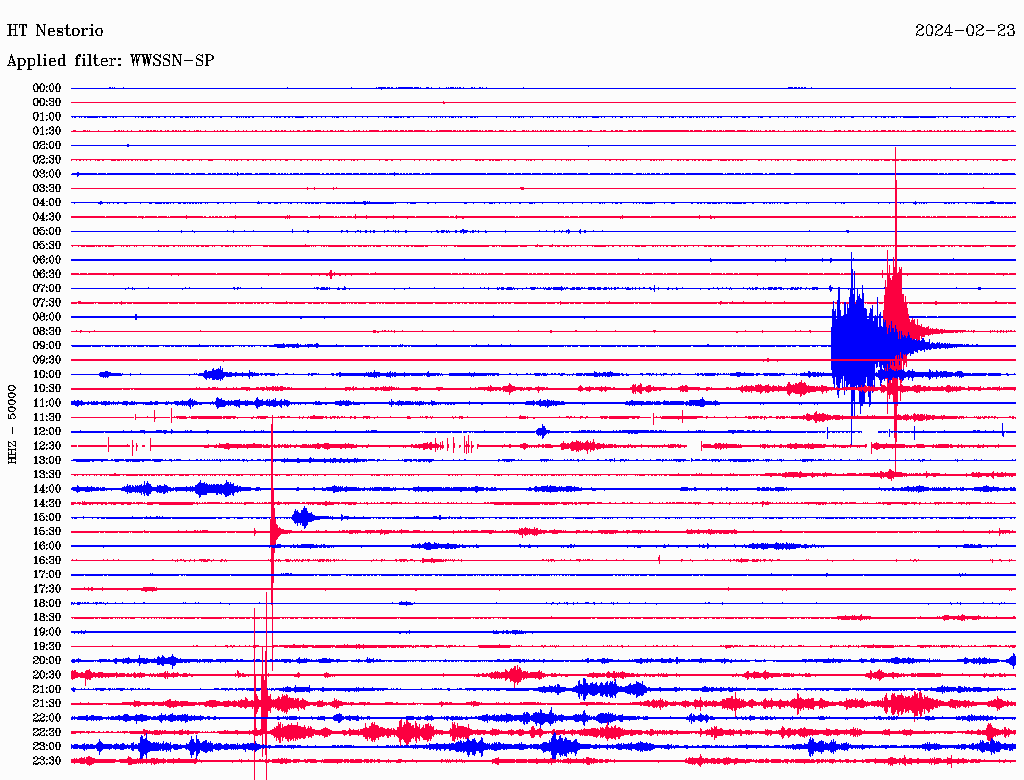Click the 16:00 time label
The height and width of the screenshot is (780, 1024).
coord(47,546)
